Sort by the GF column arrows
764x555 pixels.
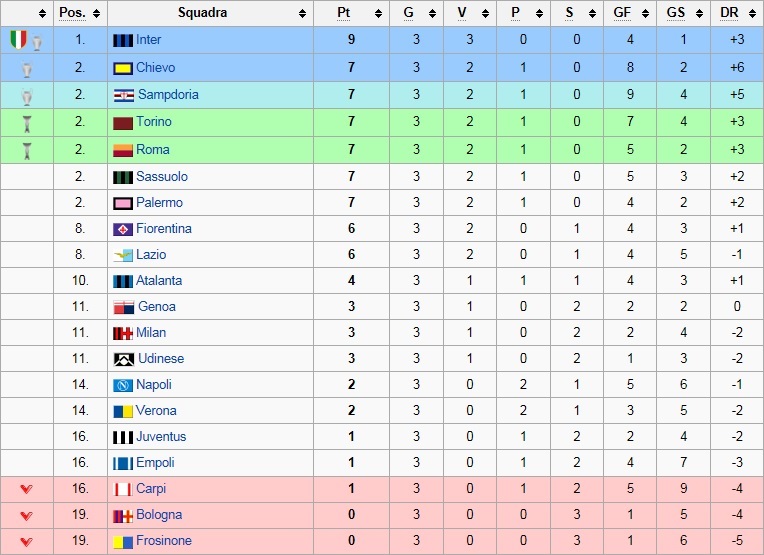(x=645, y=13)
